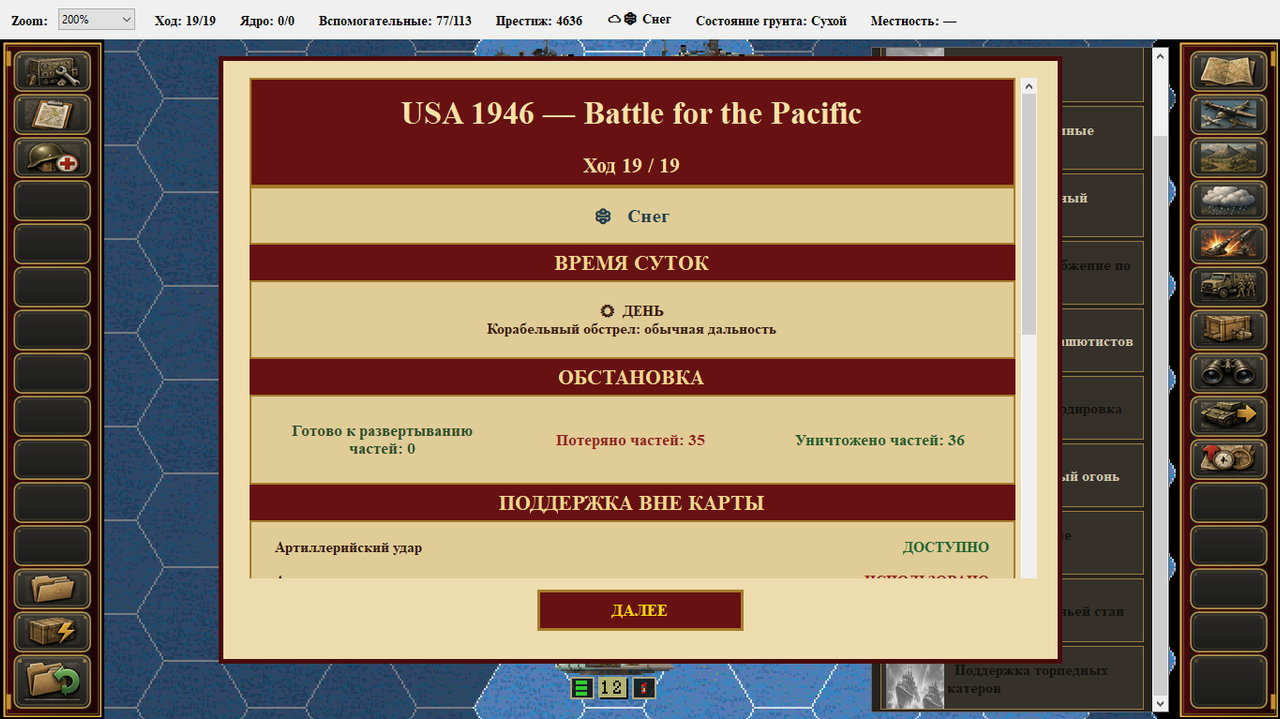Viewport: 1280px width, 719px height.
Task: Click the Готово к развертыванию частей: 0 text
Action: click(x=382, y=440)
